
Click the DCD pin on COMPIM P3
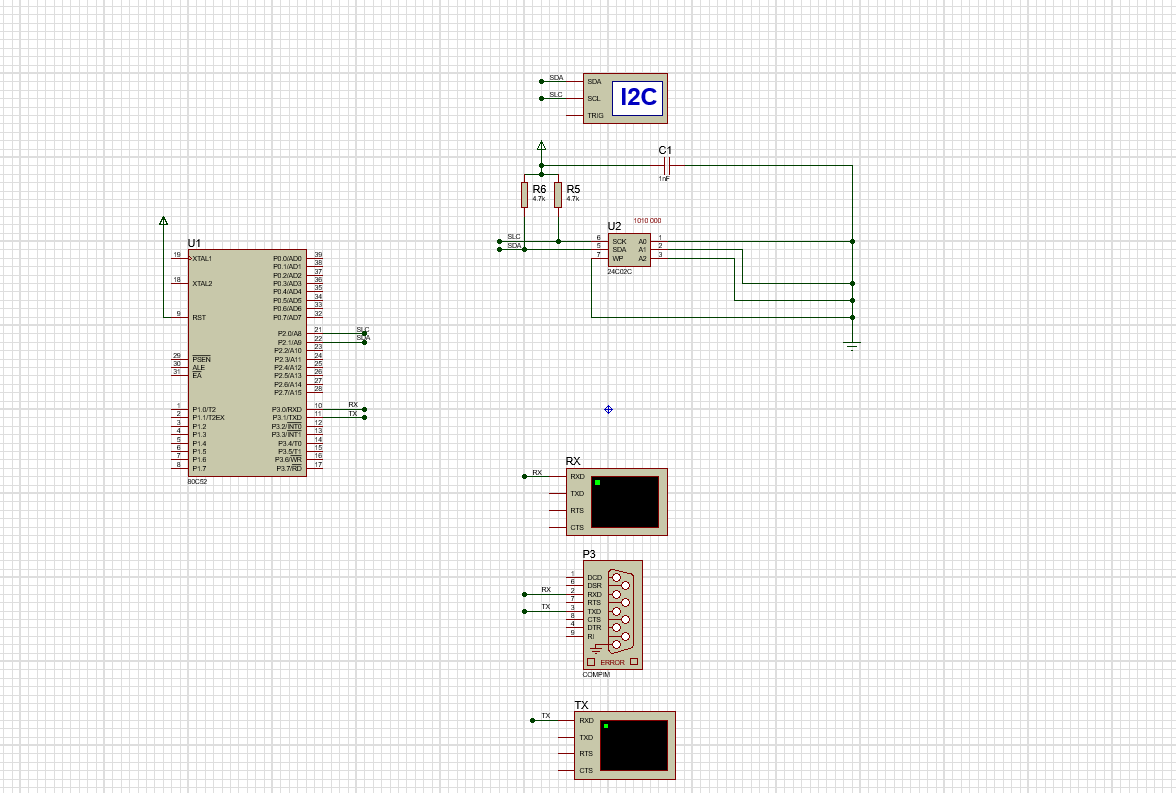pos(594,578)
